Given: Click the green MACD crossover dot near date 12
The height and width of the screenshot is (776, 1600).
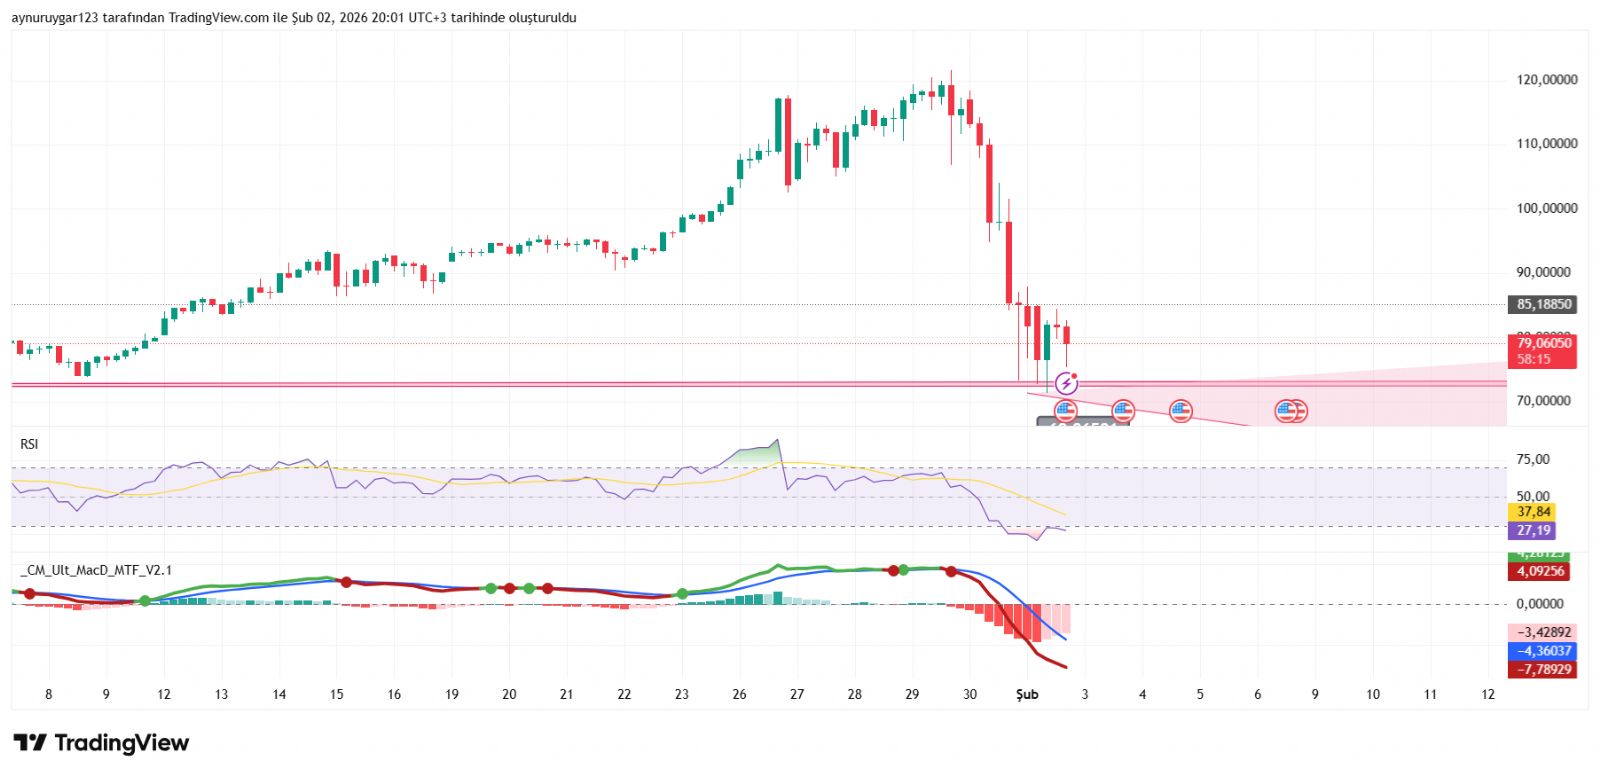Looking at the screenshot, I should pos(145,601).
